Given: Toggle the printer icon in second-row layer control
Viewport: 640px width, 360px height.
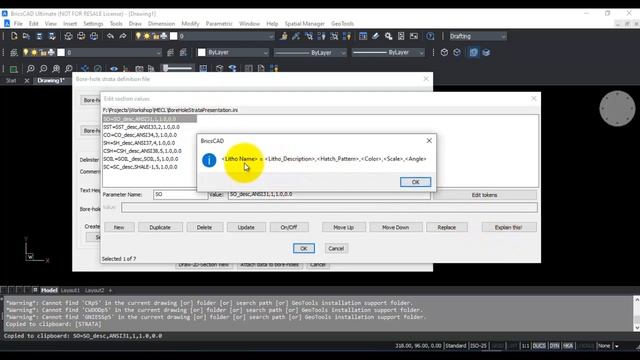Looking at the screenshot, I should tap(51, 52).
